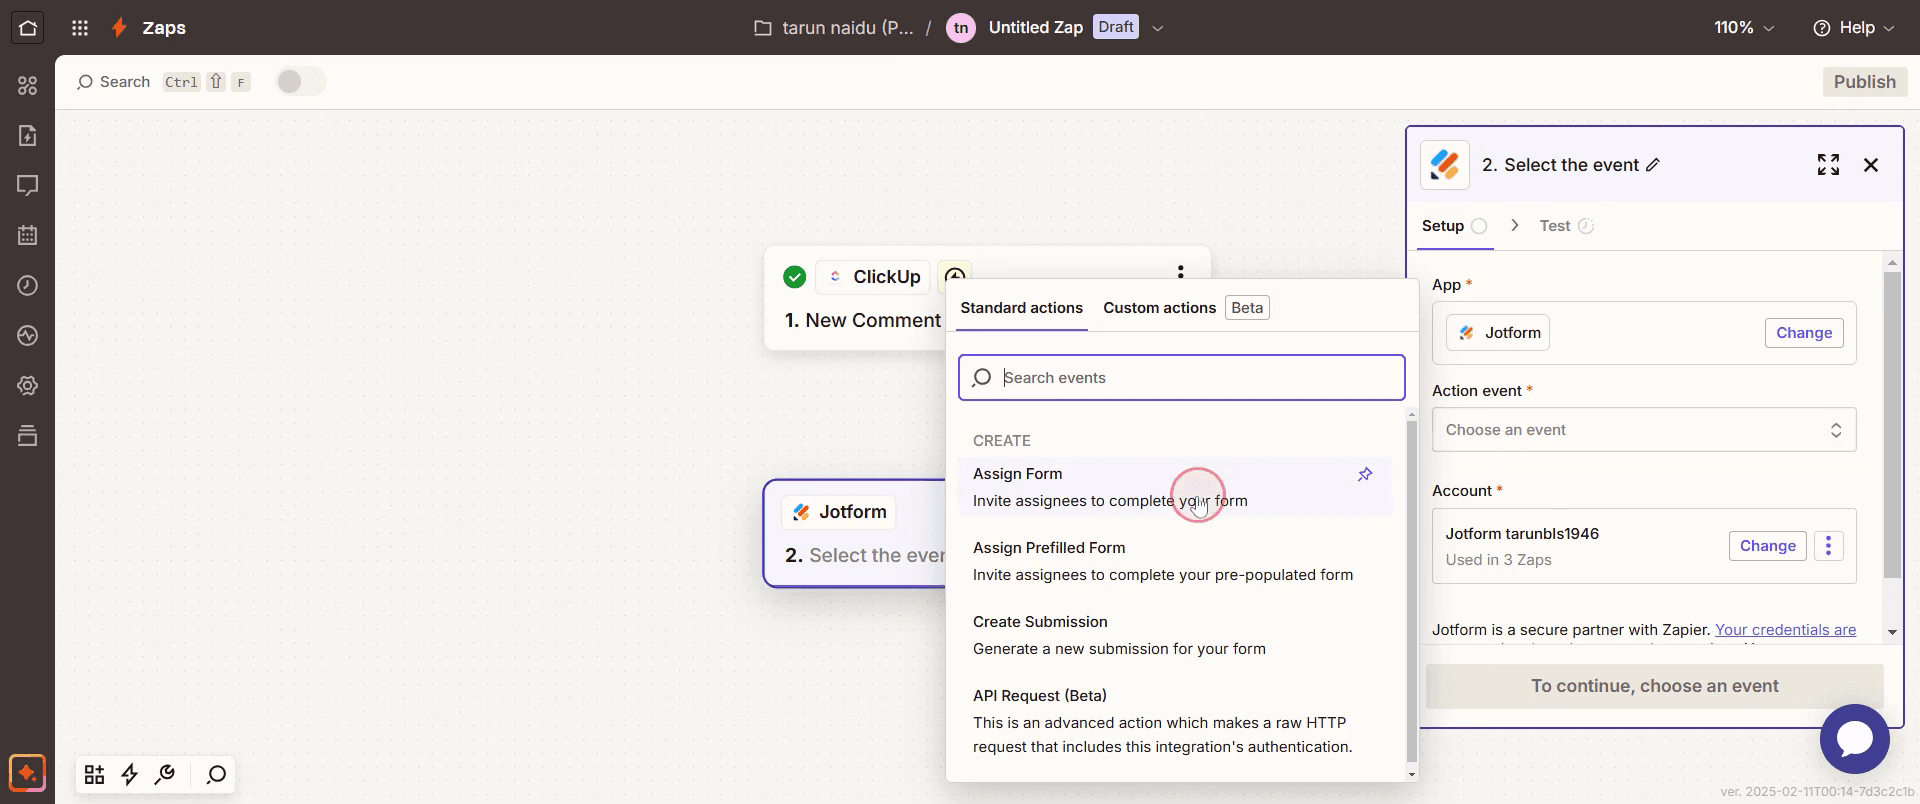This screenshot has width=1920, height=804.
Task: Open Jotform account three-dot options
Action: click(x=1829, y=546)
